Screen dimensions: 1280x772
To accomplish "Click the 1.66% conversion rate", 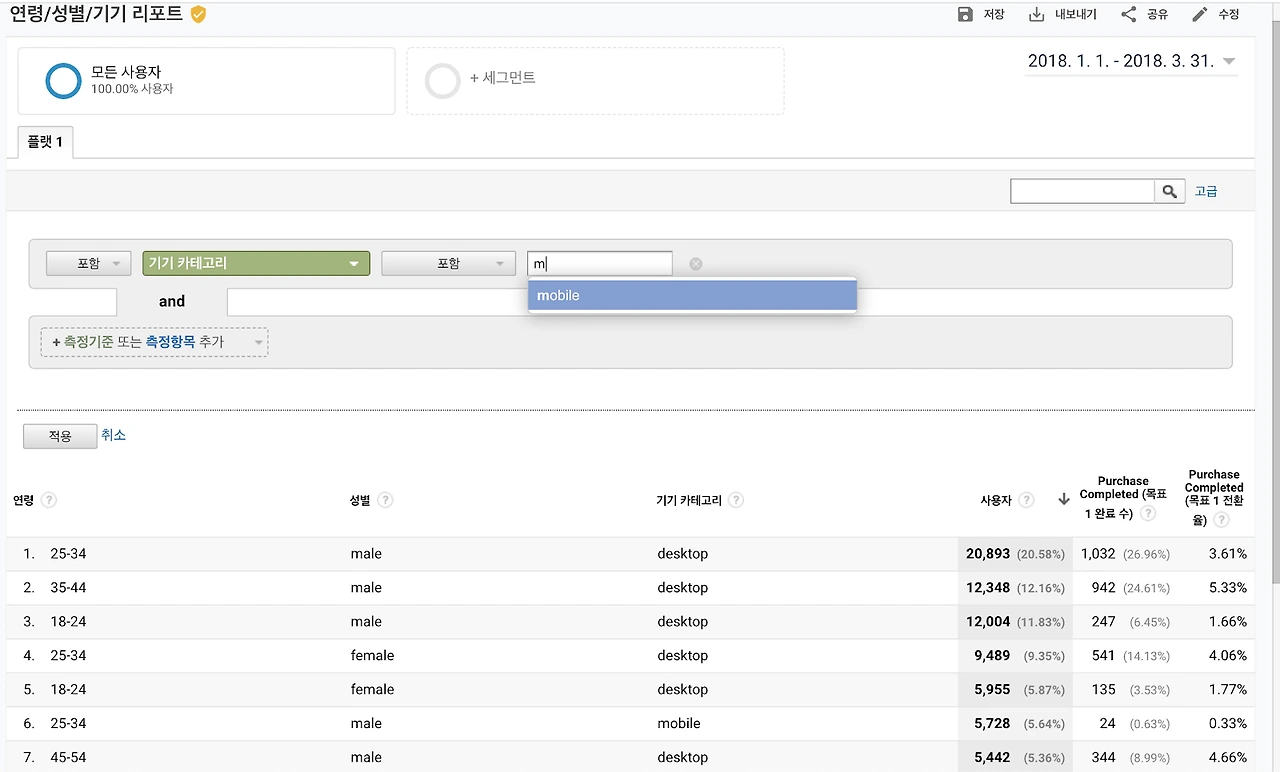I will (1228, 622).
